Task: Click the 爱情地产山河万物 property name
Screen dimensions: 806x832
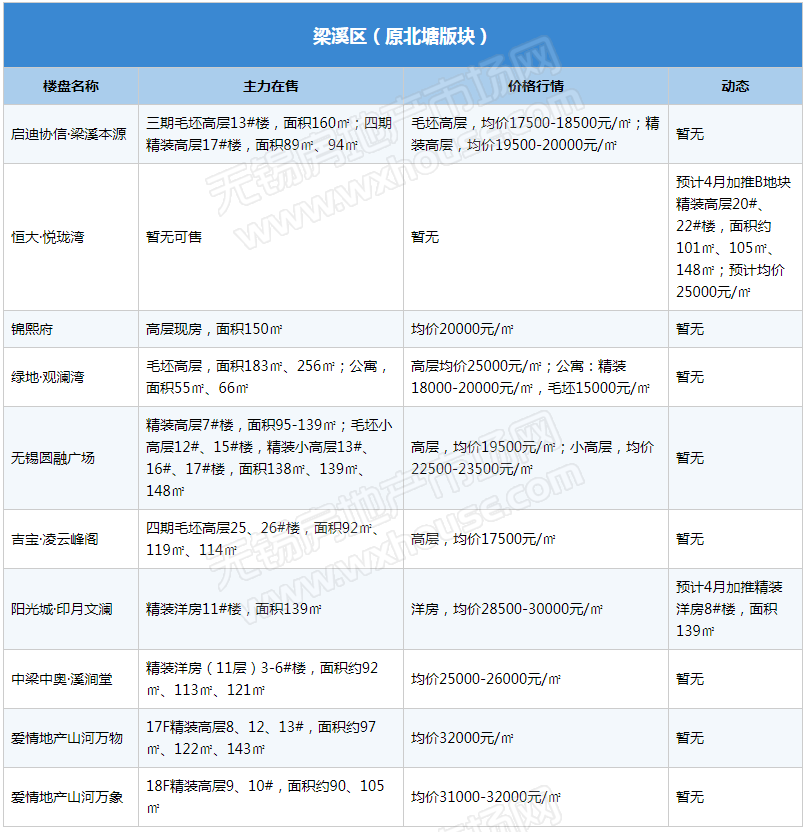Action: (67, 738)
